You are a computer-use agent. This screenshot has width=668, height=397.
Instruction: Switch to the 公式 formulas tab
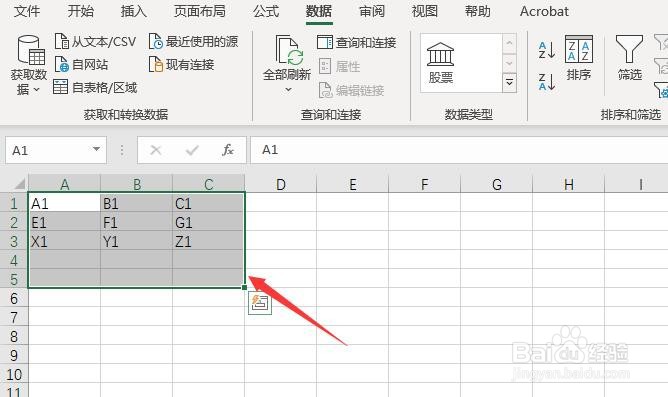[266, 11]
